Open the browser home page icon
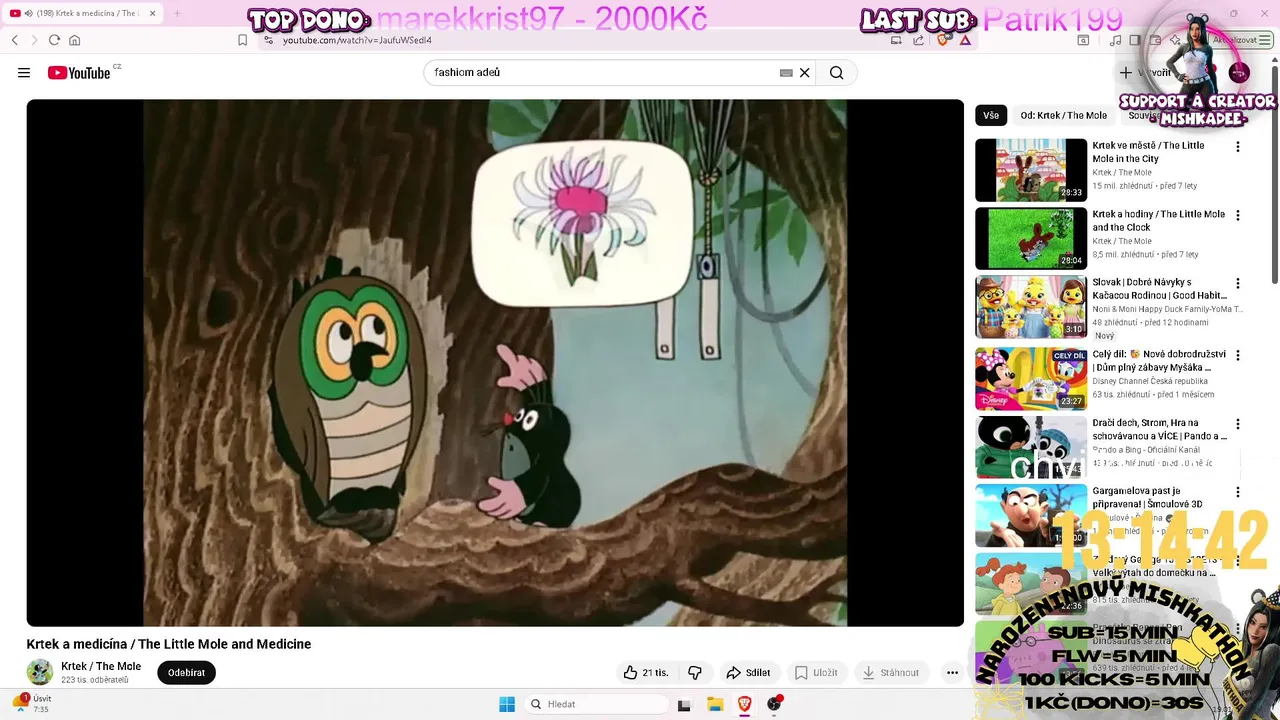This screenshot has height=720, width=1280. coord(74,40)
